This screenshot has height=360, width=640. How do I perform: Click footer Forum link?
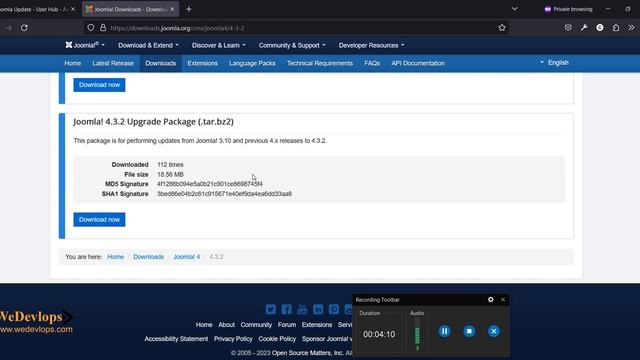click(x=287, y=325)
